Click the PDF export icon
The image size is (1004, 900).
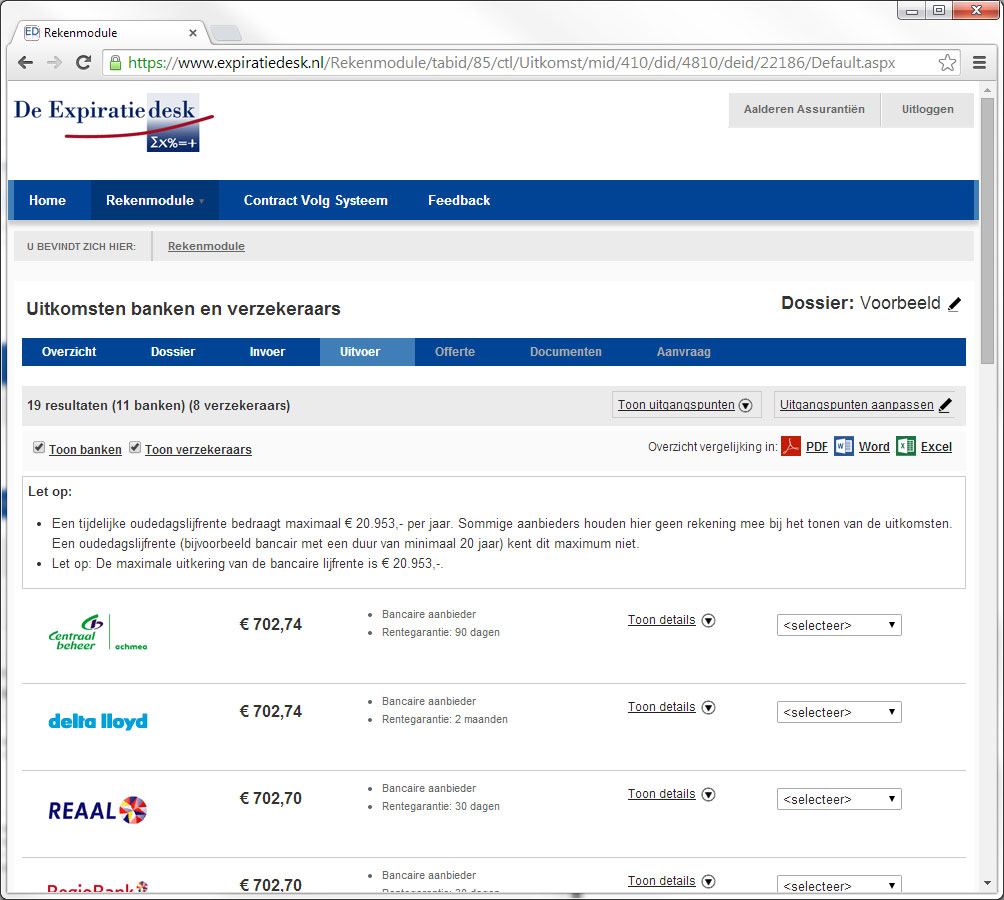click(x=791, y=446)
